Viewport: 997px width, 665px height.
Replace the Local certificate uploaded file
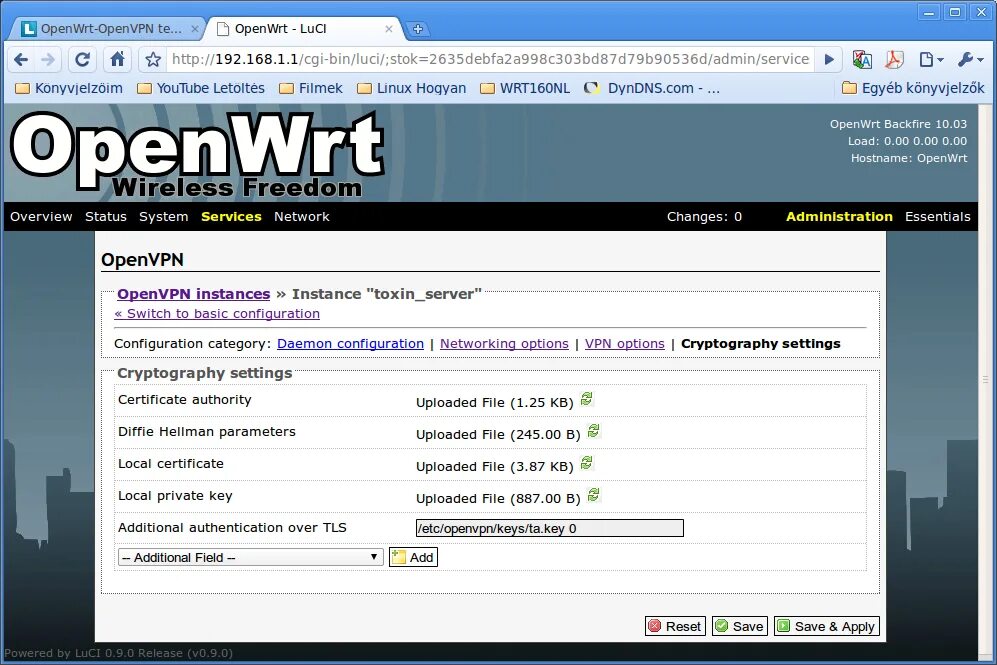(587, 463)
